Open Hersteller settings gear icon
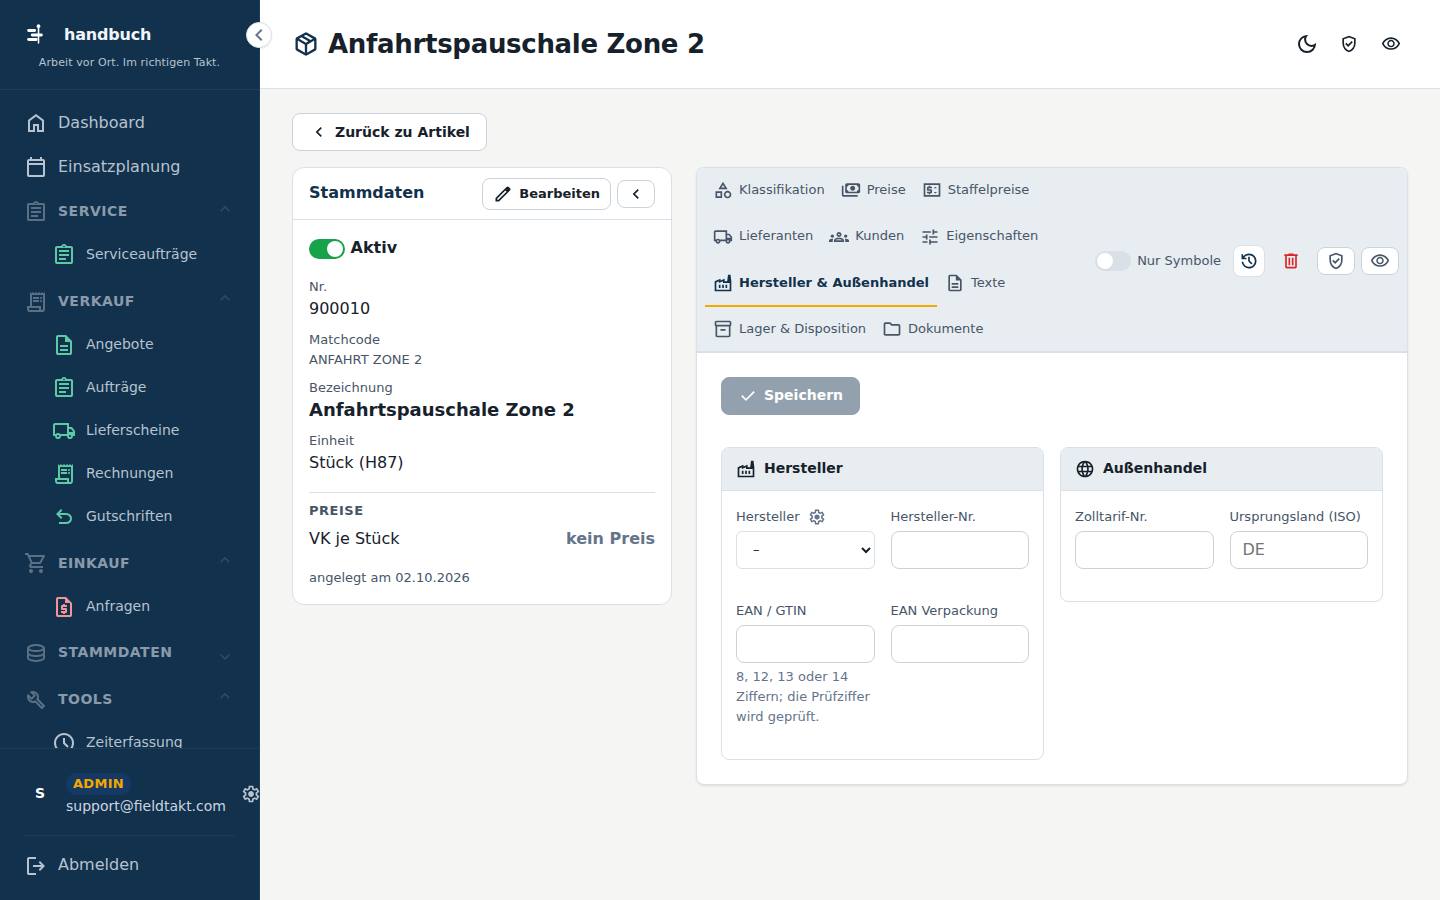1440x900 pixels. (817, 517)
